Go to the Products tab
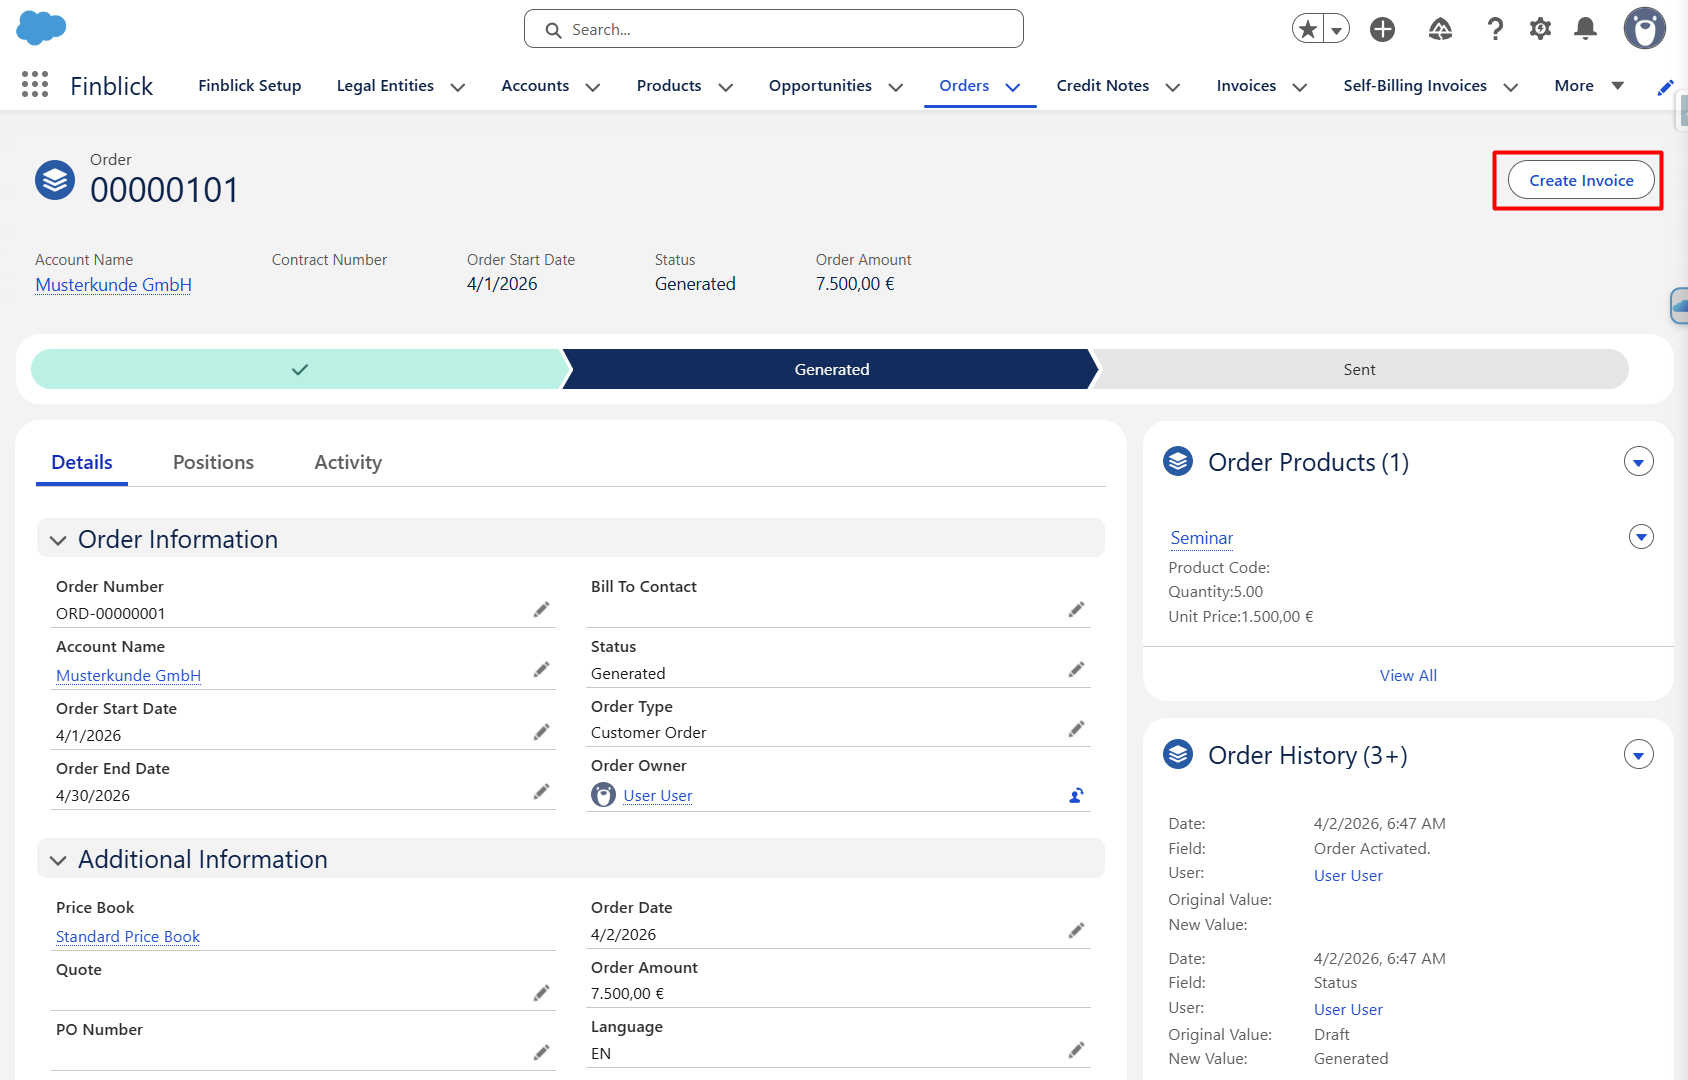 [x=669, y=86]
